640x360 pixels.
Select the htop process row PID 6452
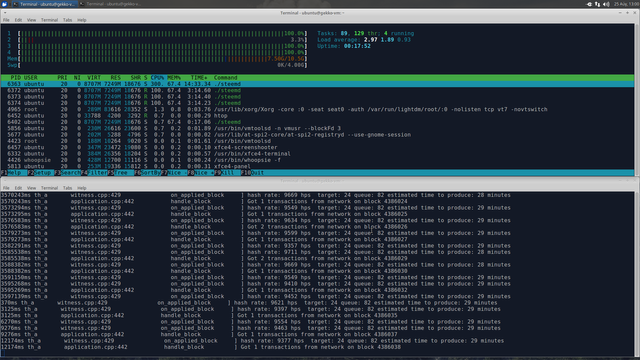click(x=318, y=116)
